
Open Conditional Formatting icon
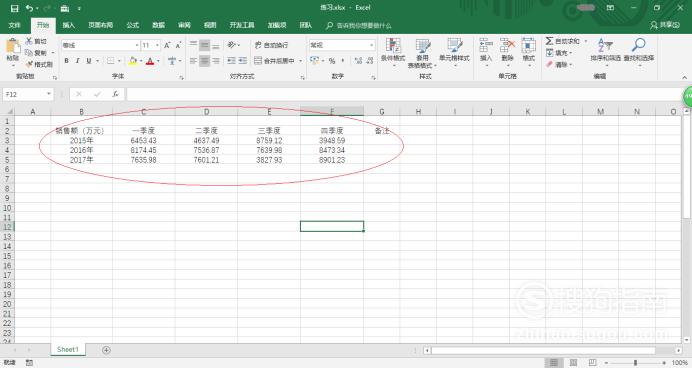[393, 45]
